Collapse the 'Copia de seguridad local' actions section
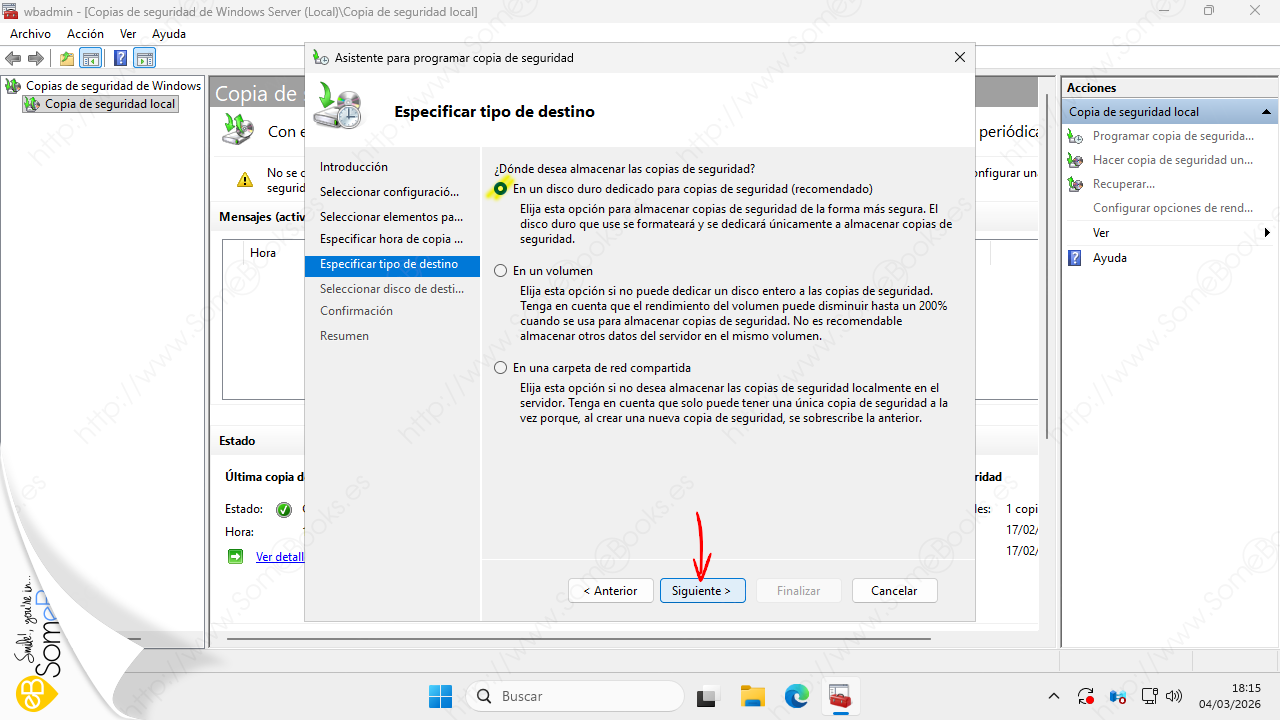1280x720 pixels. (x=1266, y=112)
